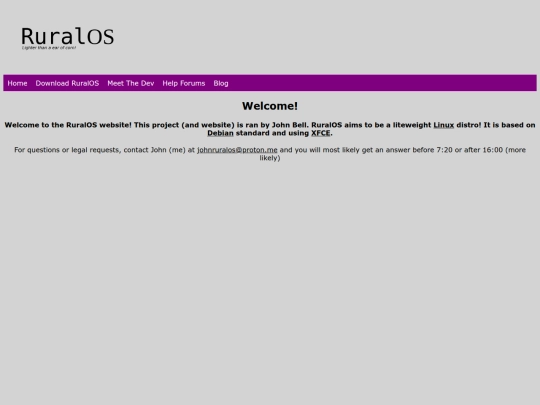Screen dimensions: 540x405
Task: Click the RuralOS logo title
Action: (x=68, y=36)
